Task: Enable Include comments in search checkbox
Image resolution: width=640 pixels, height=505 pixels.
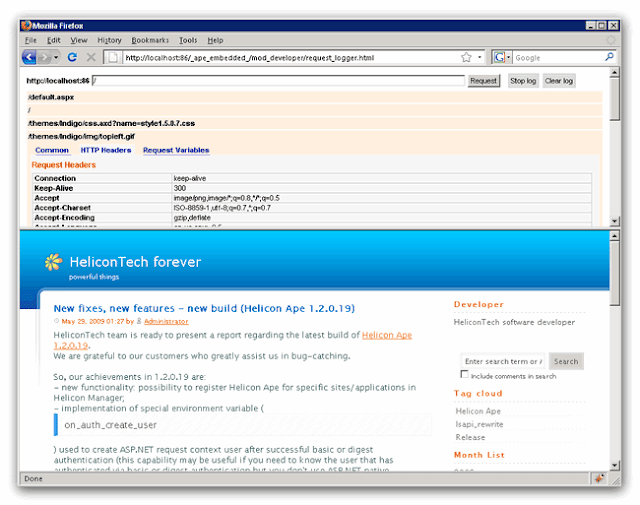Action: point(464,374)
